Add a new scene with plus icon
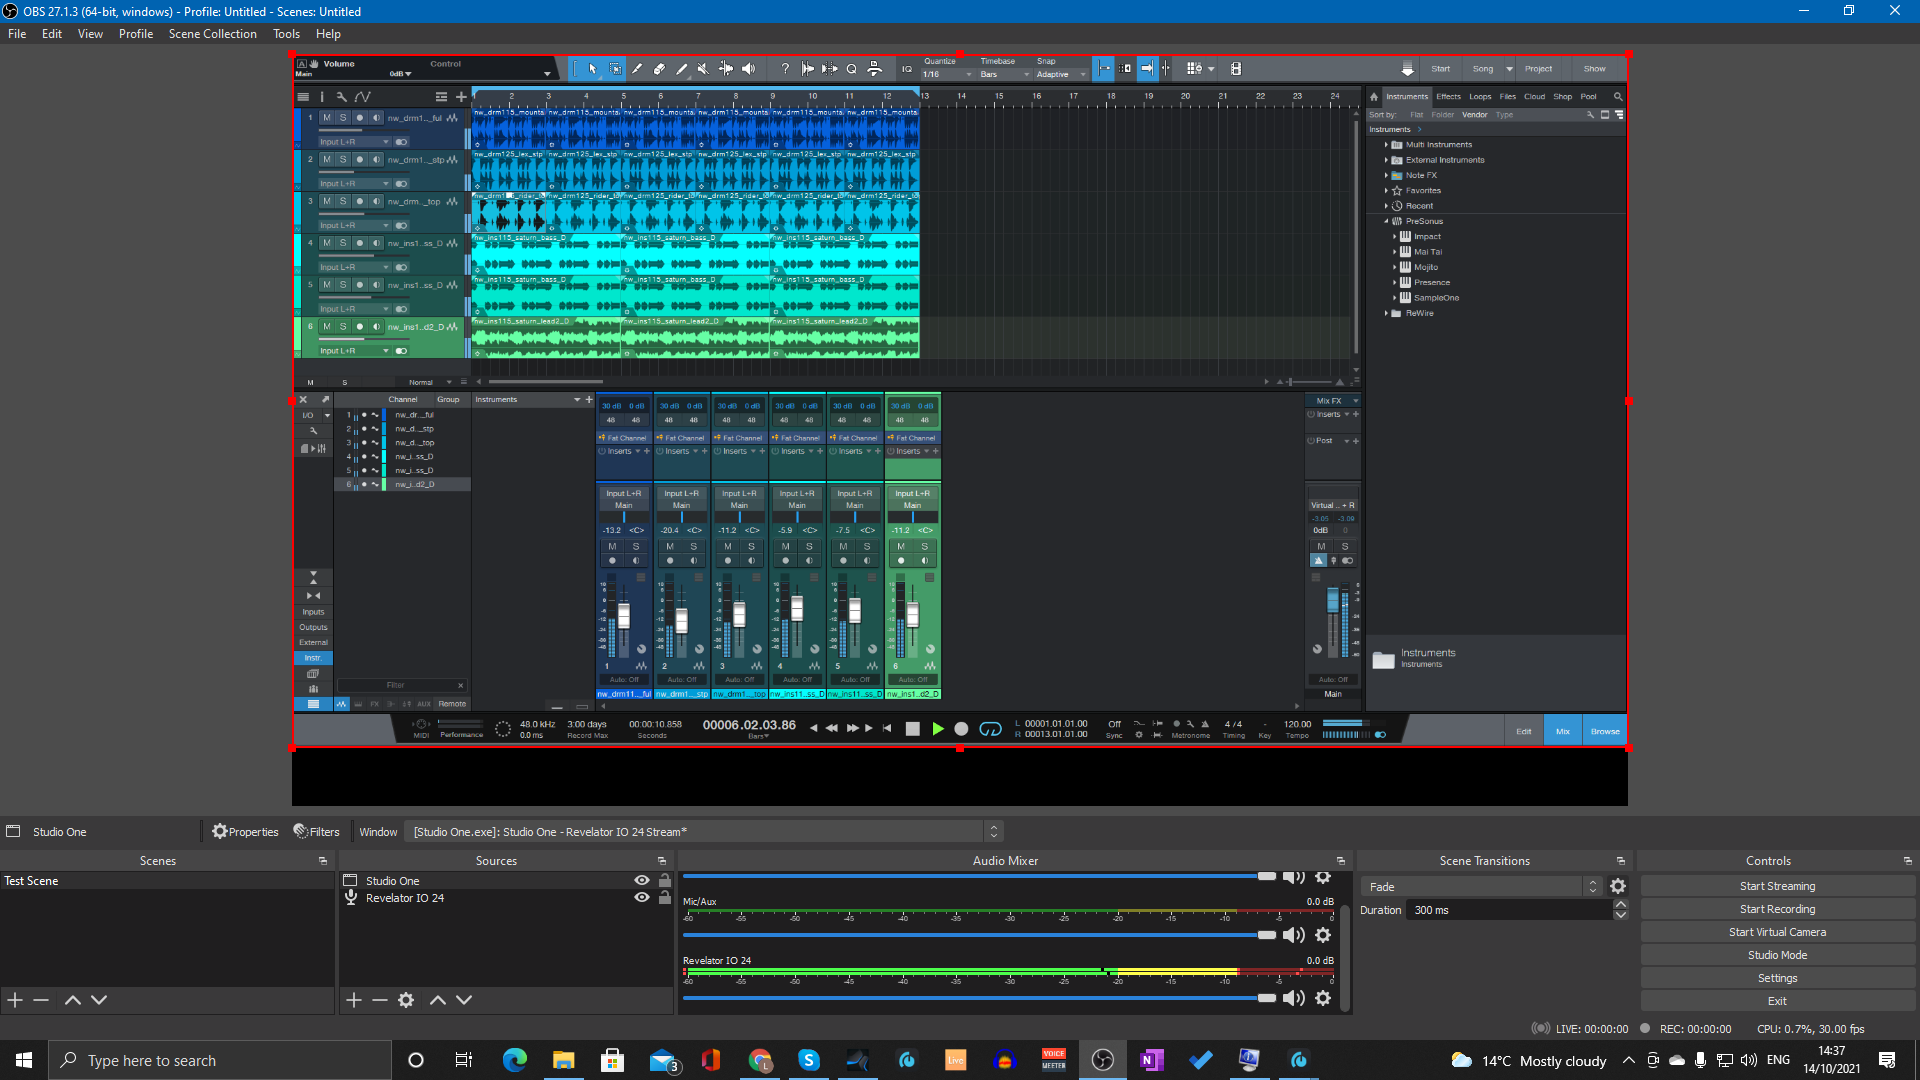1920x1080 pixels. (15, 1000)
